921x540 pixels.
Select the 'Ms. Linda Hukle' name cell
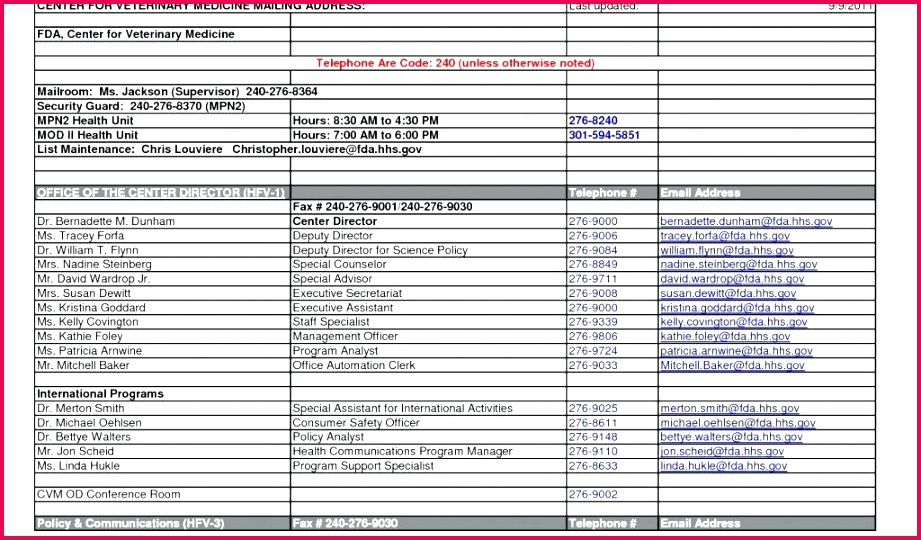pos(163,466)
